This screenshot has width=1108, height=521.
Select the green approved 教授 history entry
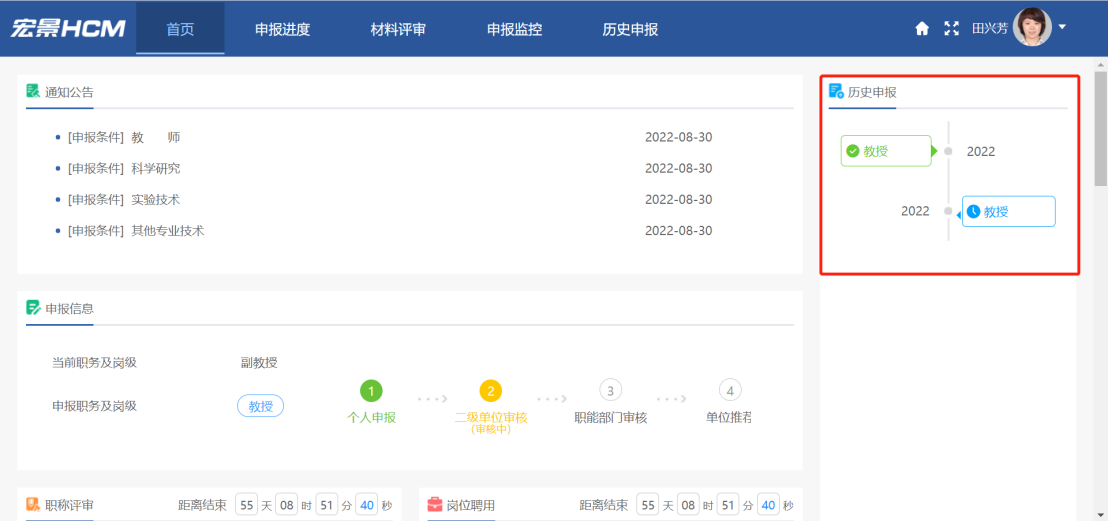point(886,151)
